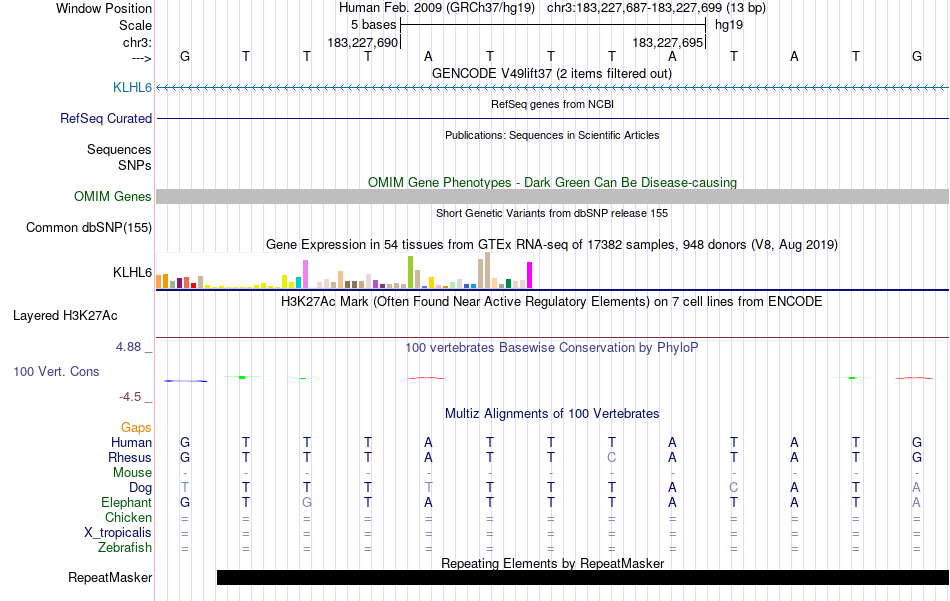This screenshot has height=601, width=950.
Task: Click the KLHL6 GTEx expression label
Action: [132, 272]
